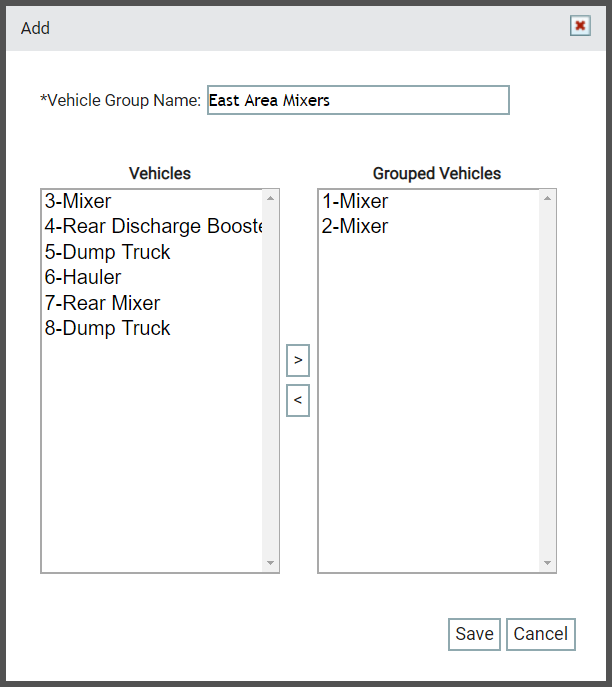Close the Add dialog with red X
The height and width of the screenshot is (687, 612).
tap(580, 26)
